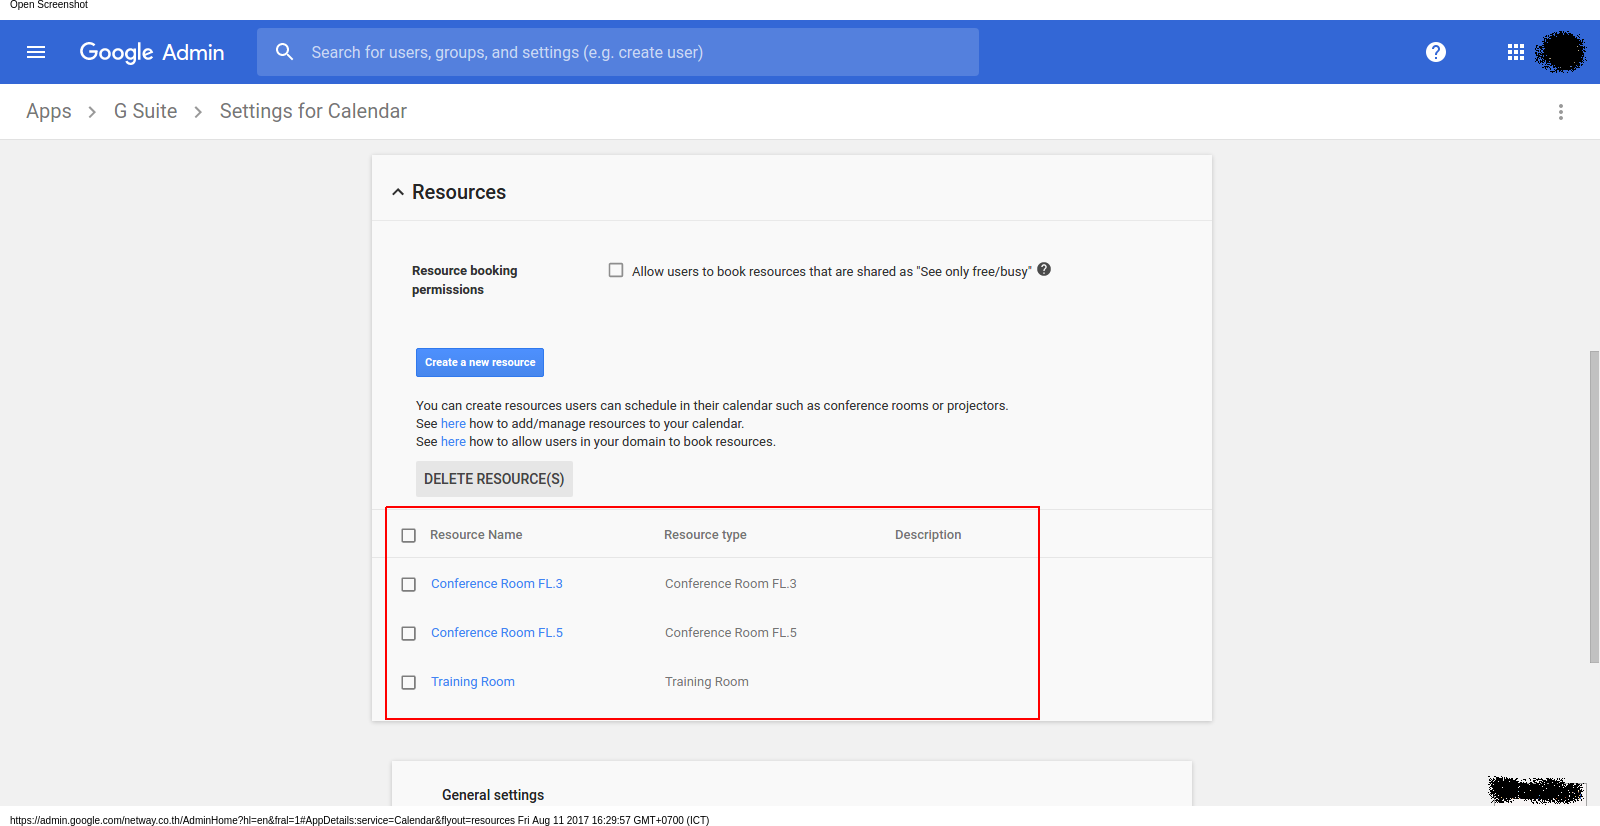Click Create a new resource button
Viewport: 1600px width, 826px height.
[480, 363]
